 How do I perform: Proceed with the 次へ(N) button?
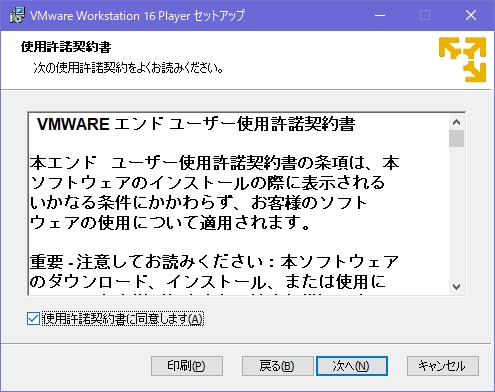pos(352,366)
